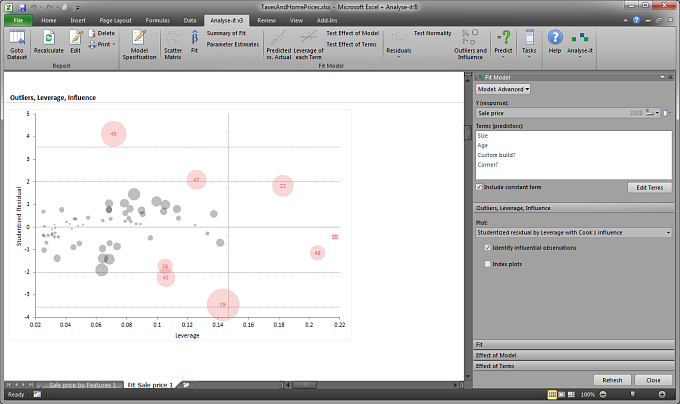Switch to the Home tab
Viewport: 680px width, 404px height.
(49, 20)
